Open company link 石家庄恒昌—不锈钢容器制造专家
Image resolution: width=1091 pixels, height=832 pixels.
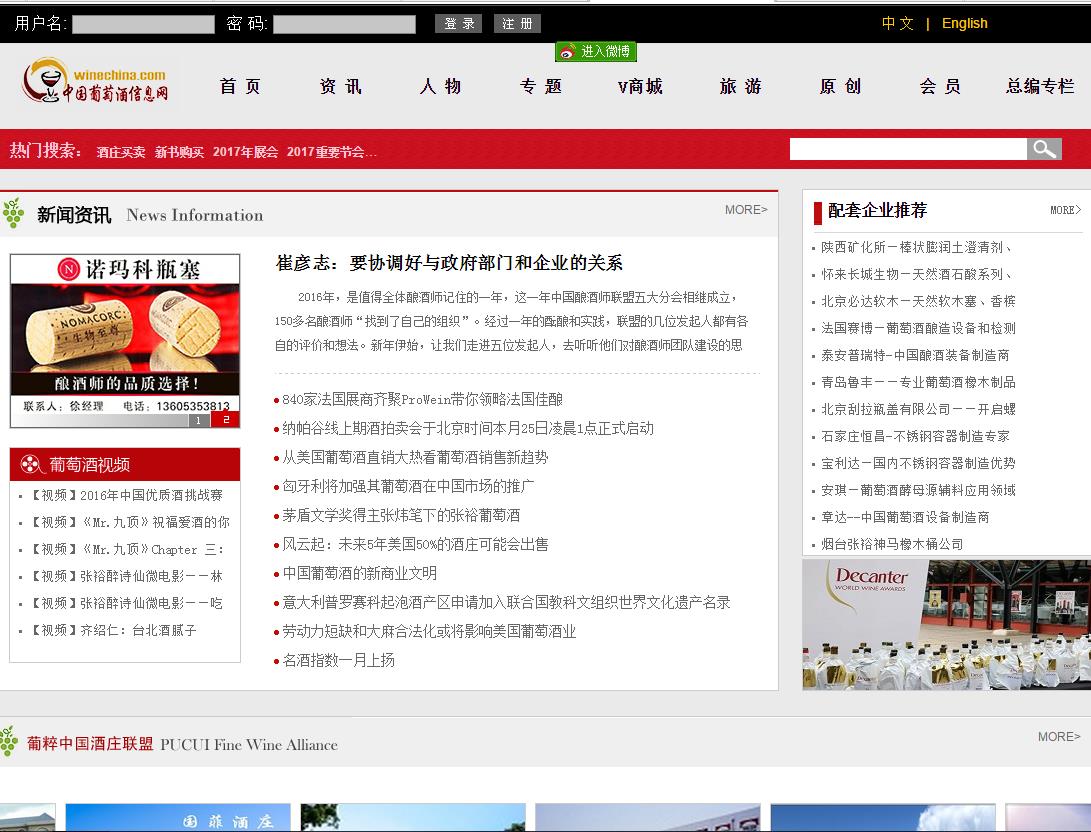916,436
